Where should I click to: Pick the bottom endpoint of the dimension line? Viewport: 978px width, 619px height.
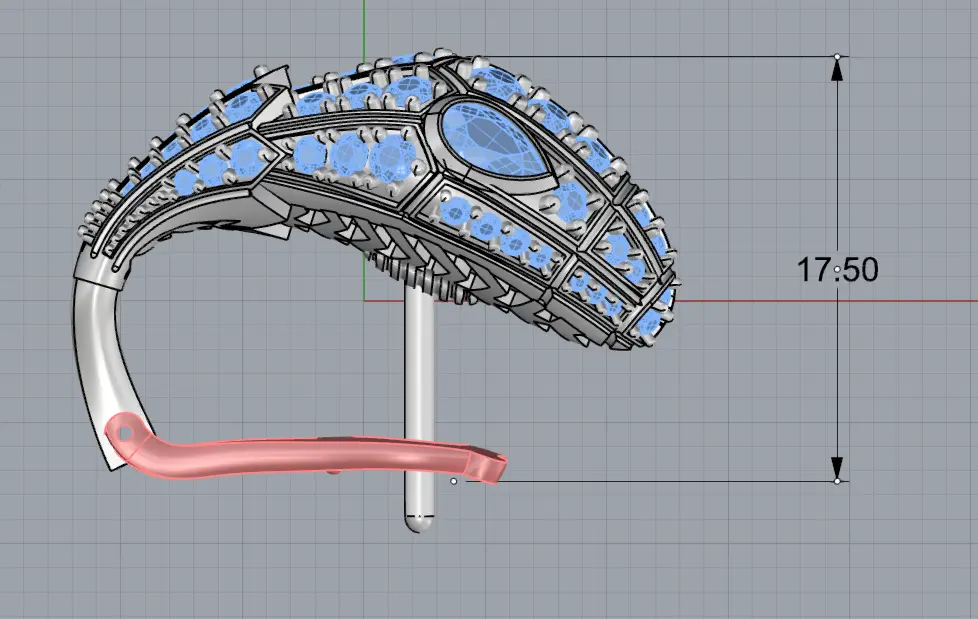tap(837, 481)
